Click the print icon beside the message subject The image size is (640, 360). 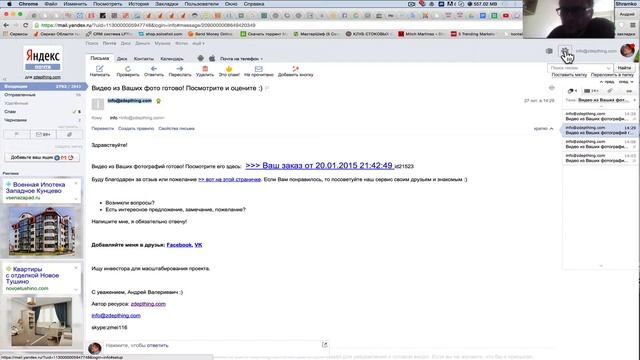click(551, 88)
